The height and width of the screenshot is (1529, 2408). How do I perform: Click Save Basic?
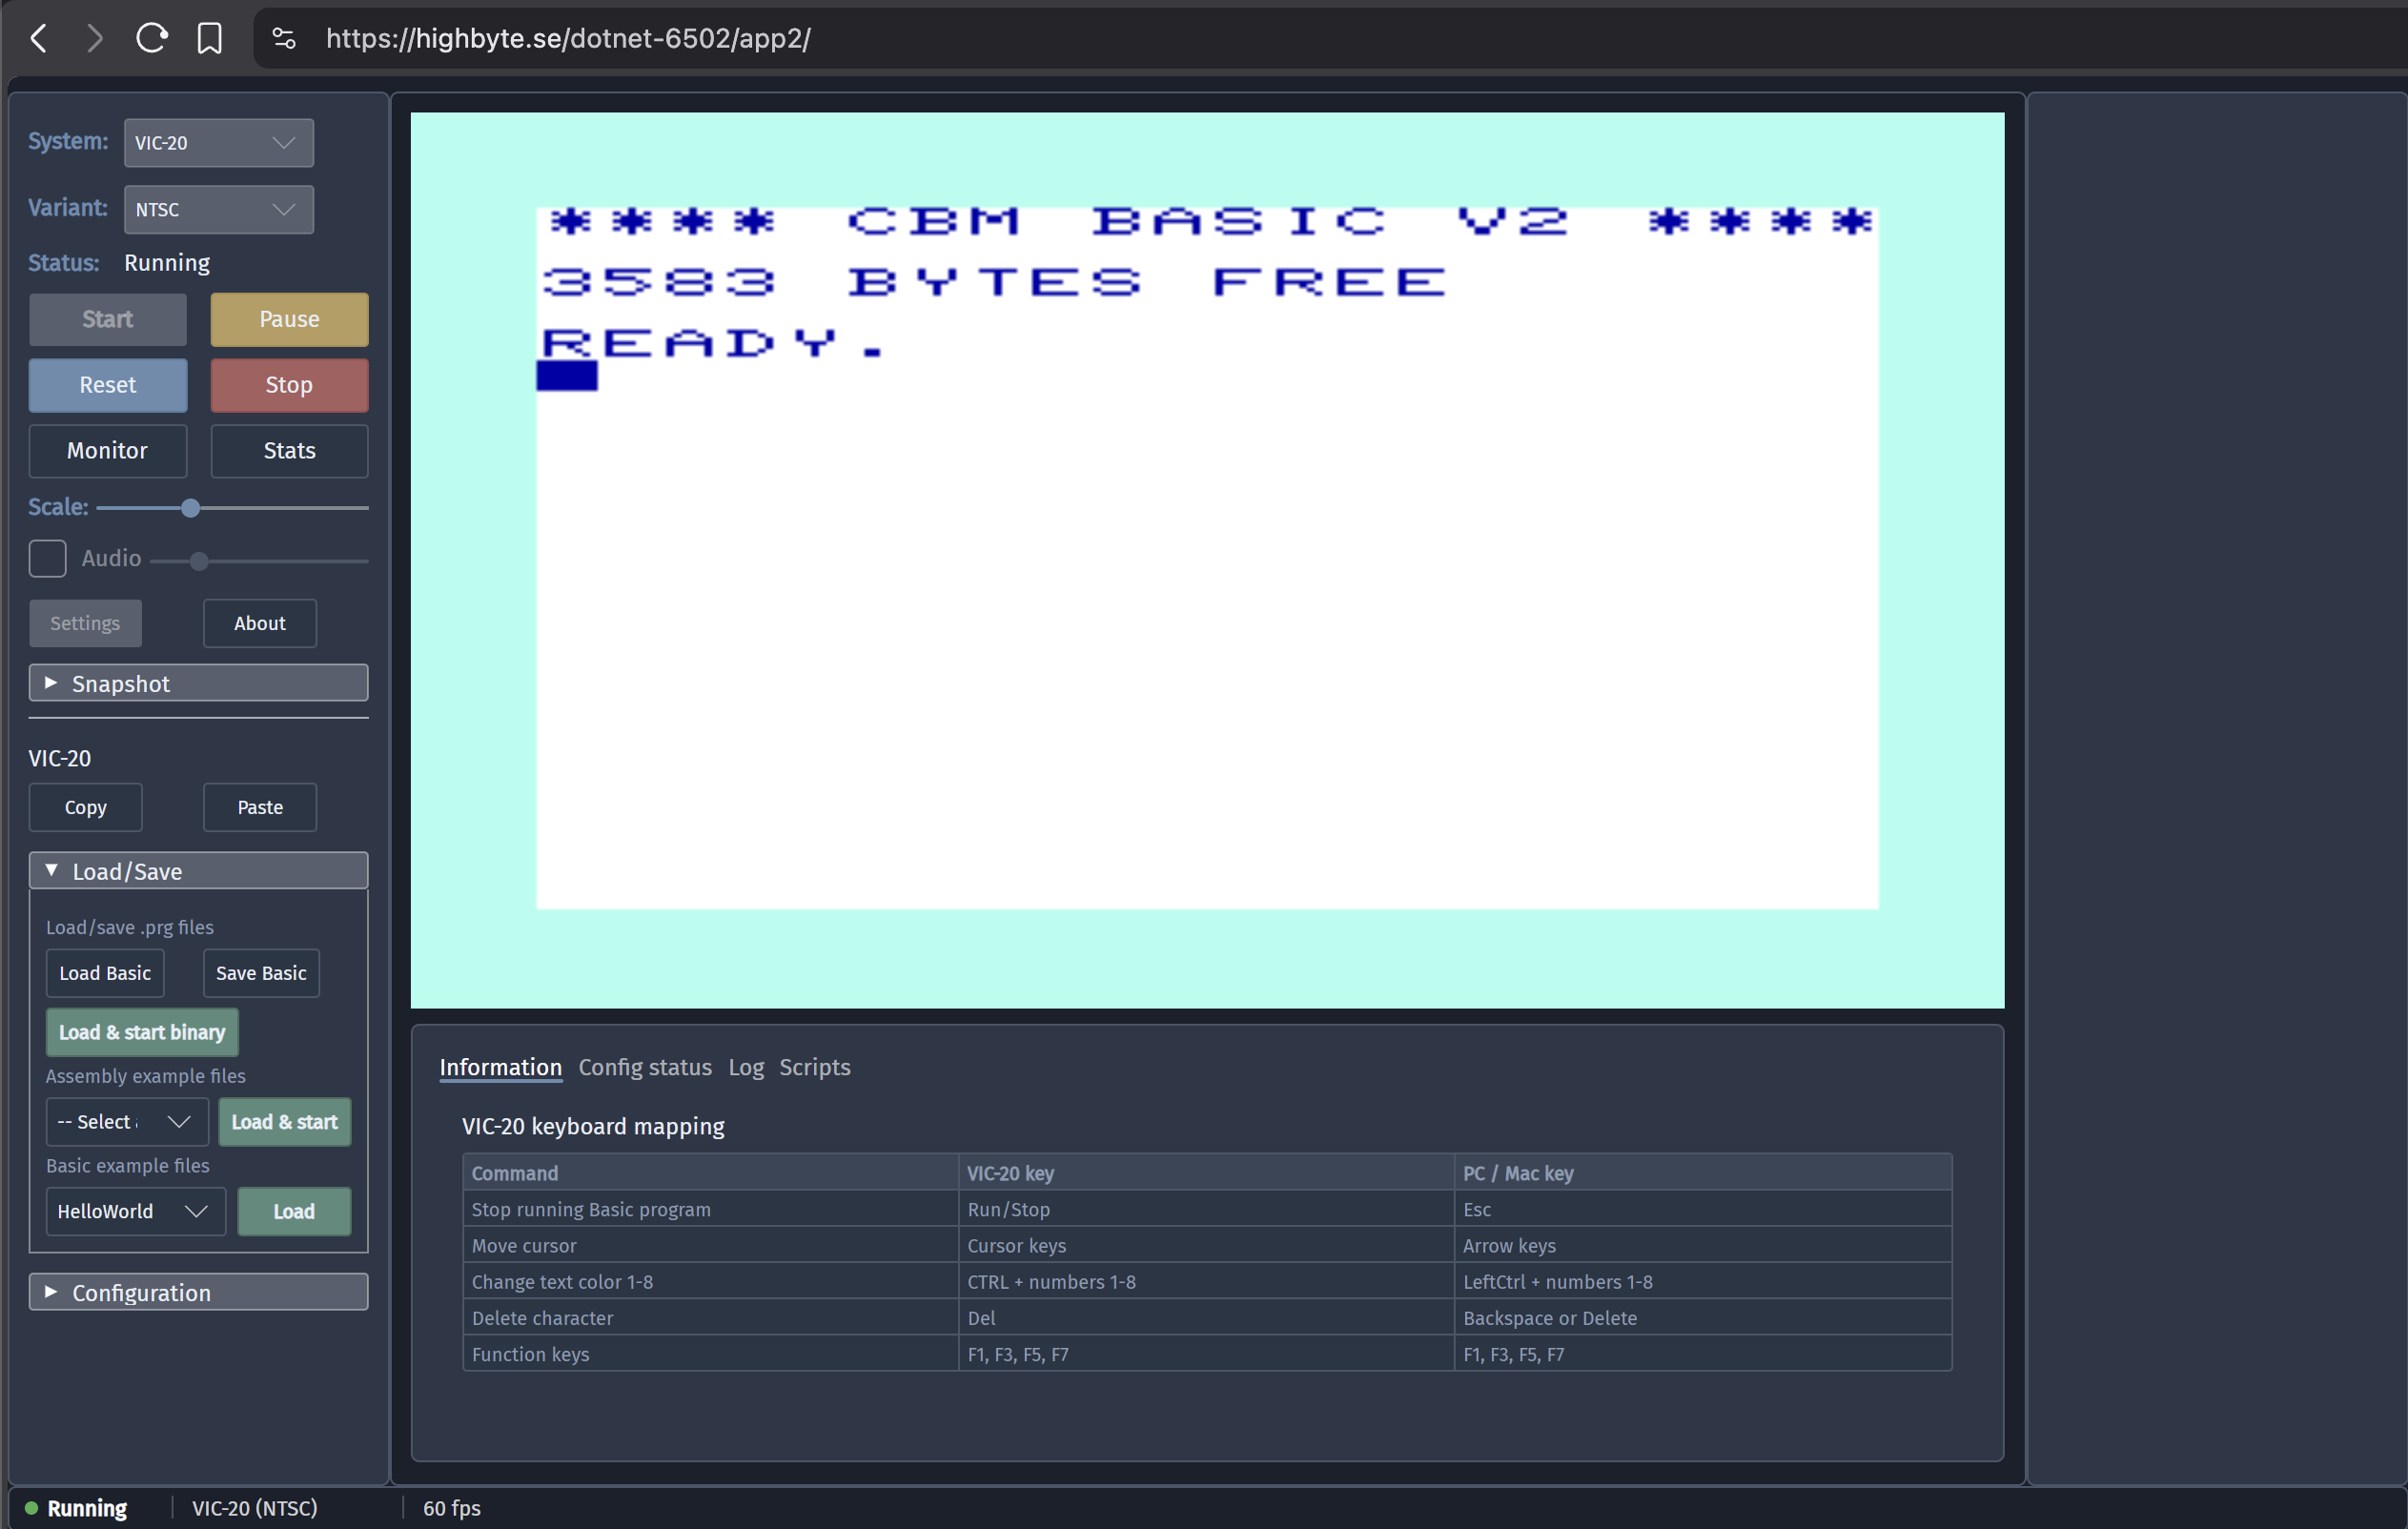[x=261, y=973]
